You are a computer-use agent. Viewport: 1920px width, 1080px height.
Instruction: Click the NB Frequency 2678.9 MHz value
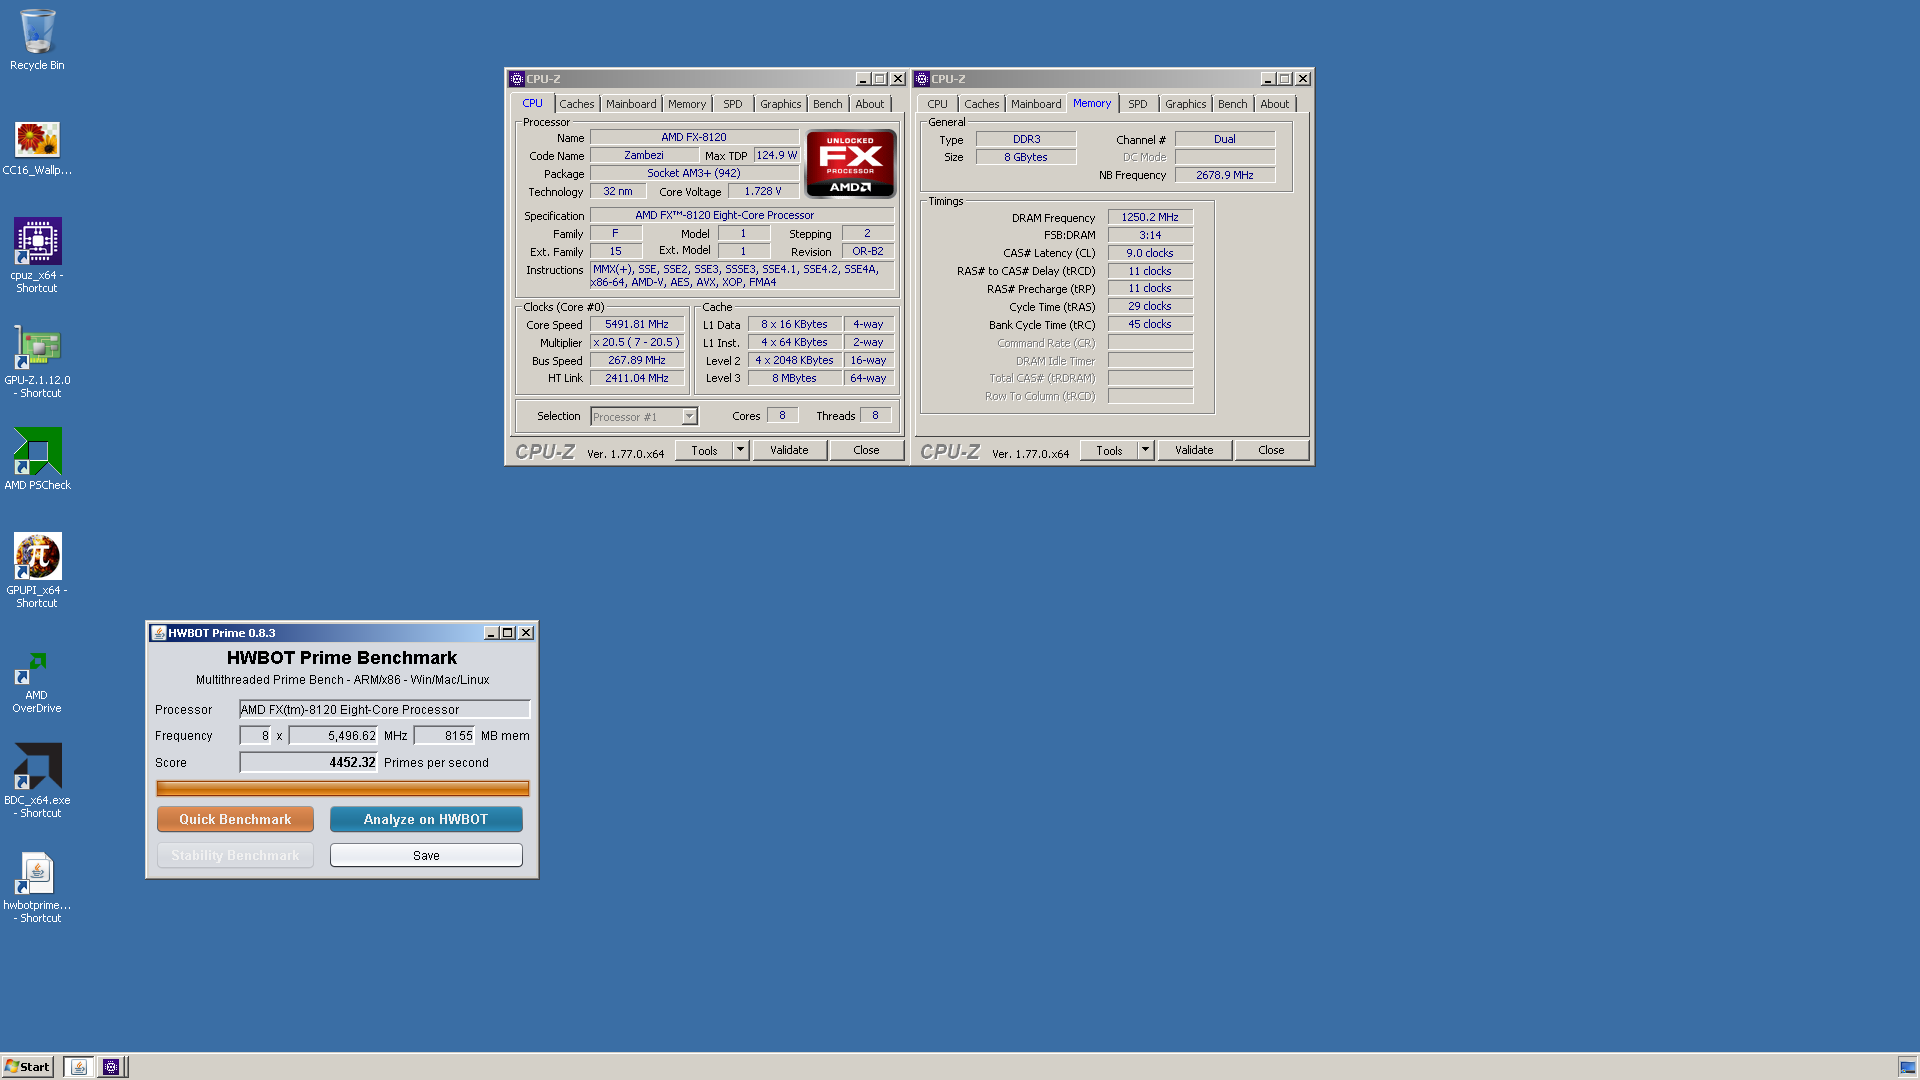(x=1225, y=175)
